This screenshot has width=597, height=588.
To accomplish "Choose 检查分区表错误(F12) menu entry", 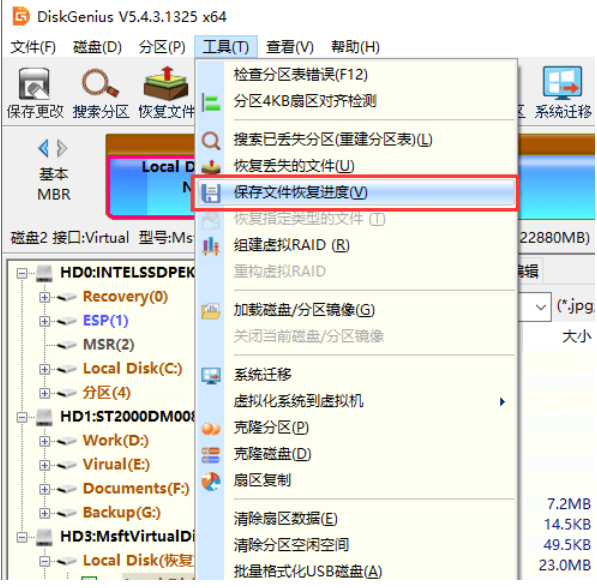I will [356, 75].
